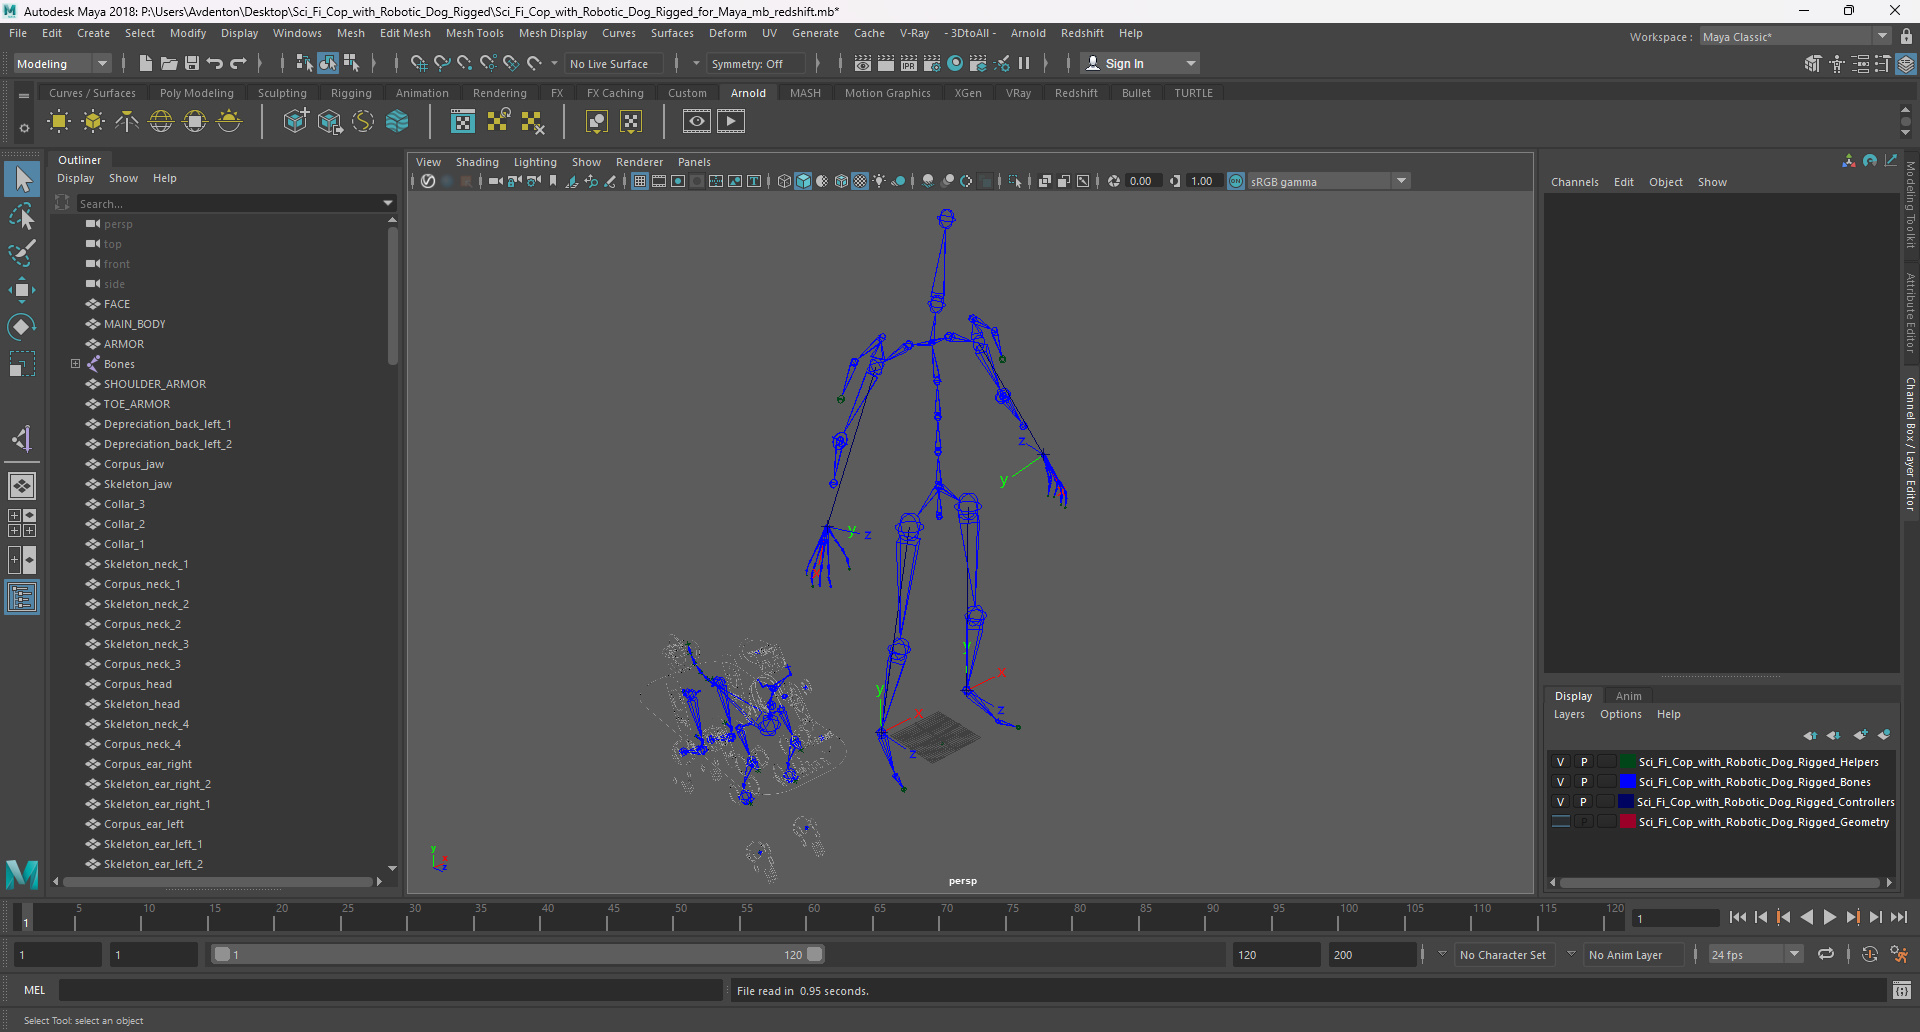
Task: Open the Workspace Maya Classic dropdown
Action: (x=1795, y=37)
